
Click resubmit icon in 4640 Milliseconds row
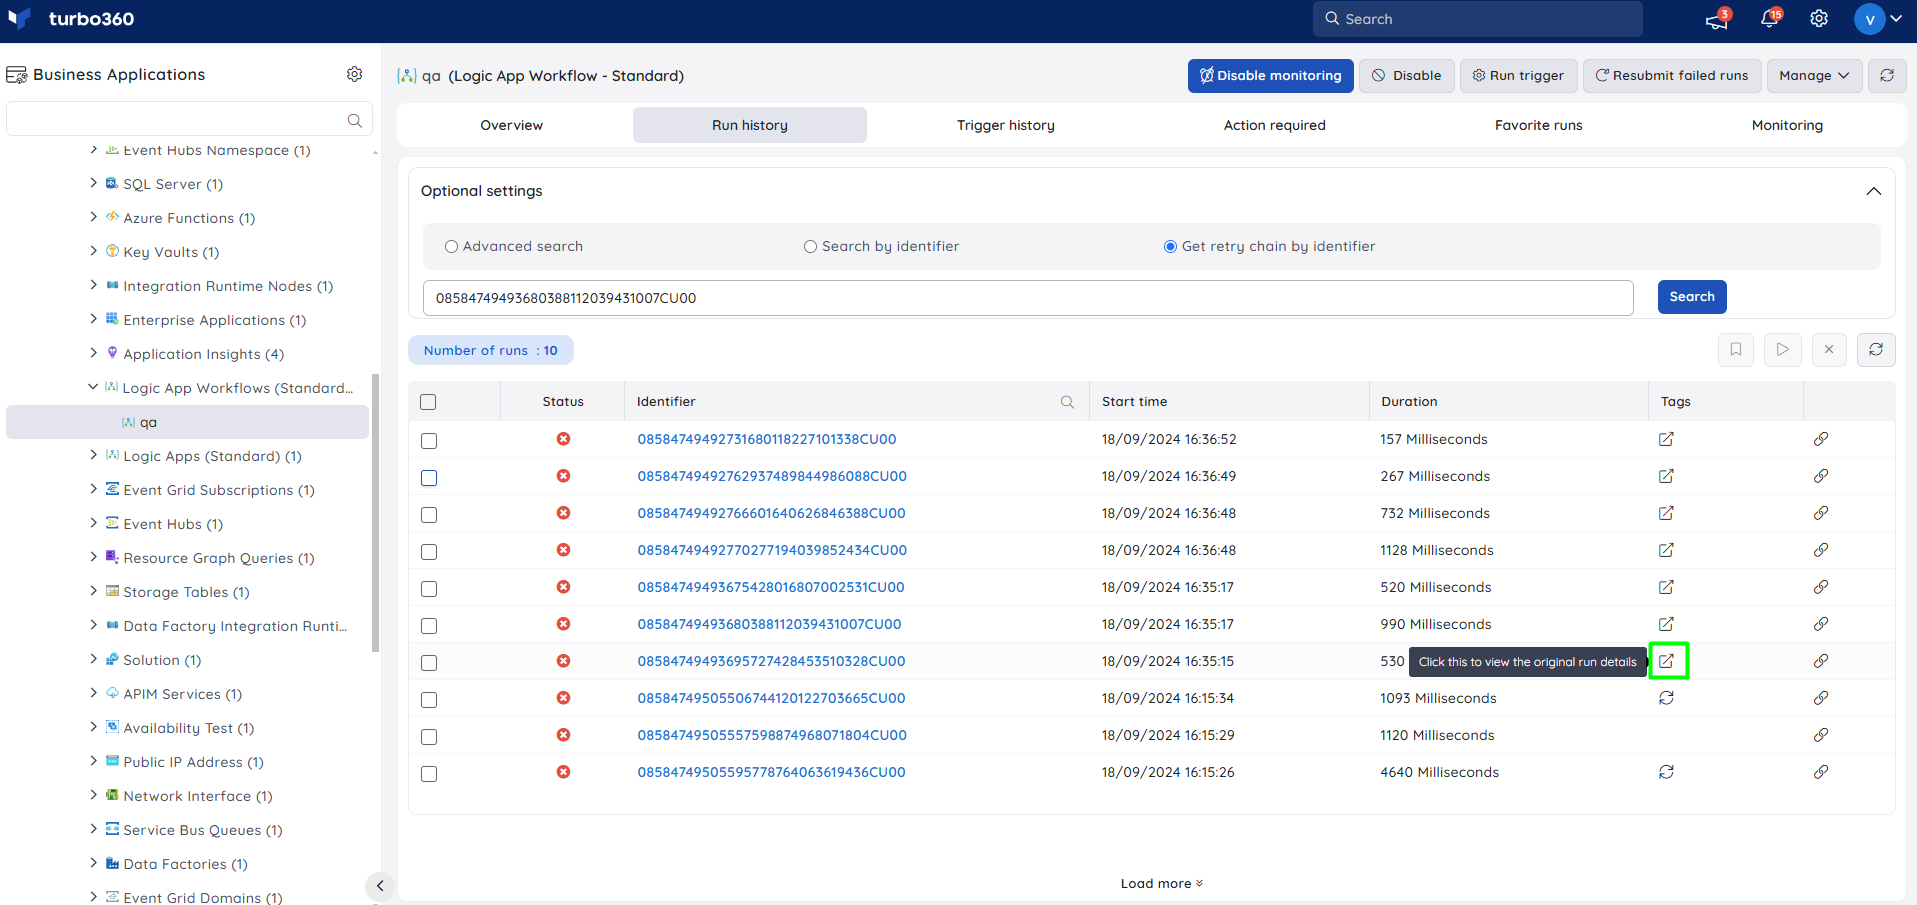pos(1666,772)
